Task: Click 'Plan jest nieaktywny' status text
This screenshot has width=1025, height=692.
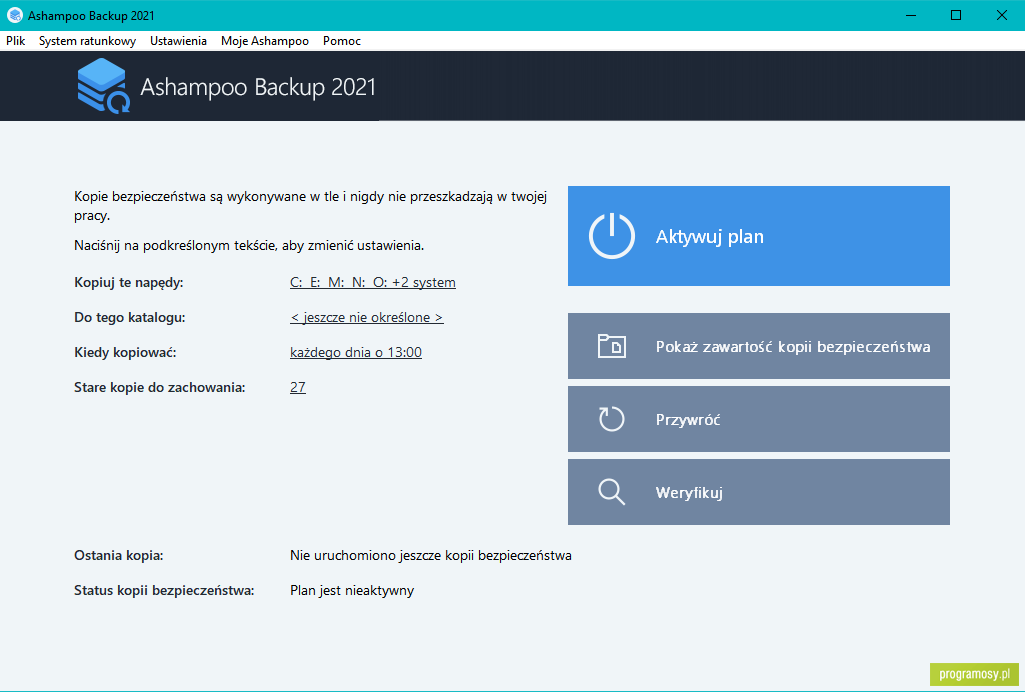Action: (352, 591)
